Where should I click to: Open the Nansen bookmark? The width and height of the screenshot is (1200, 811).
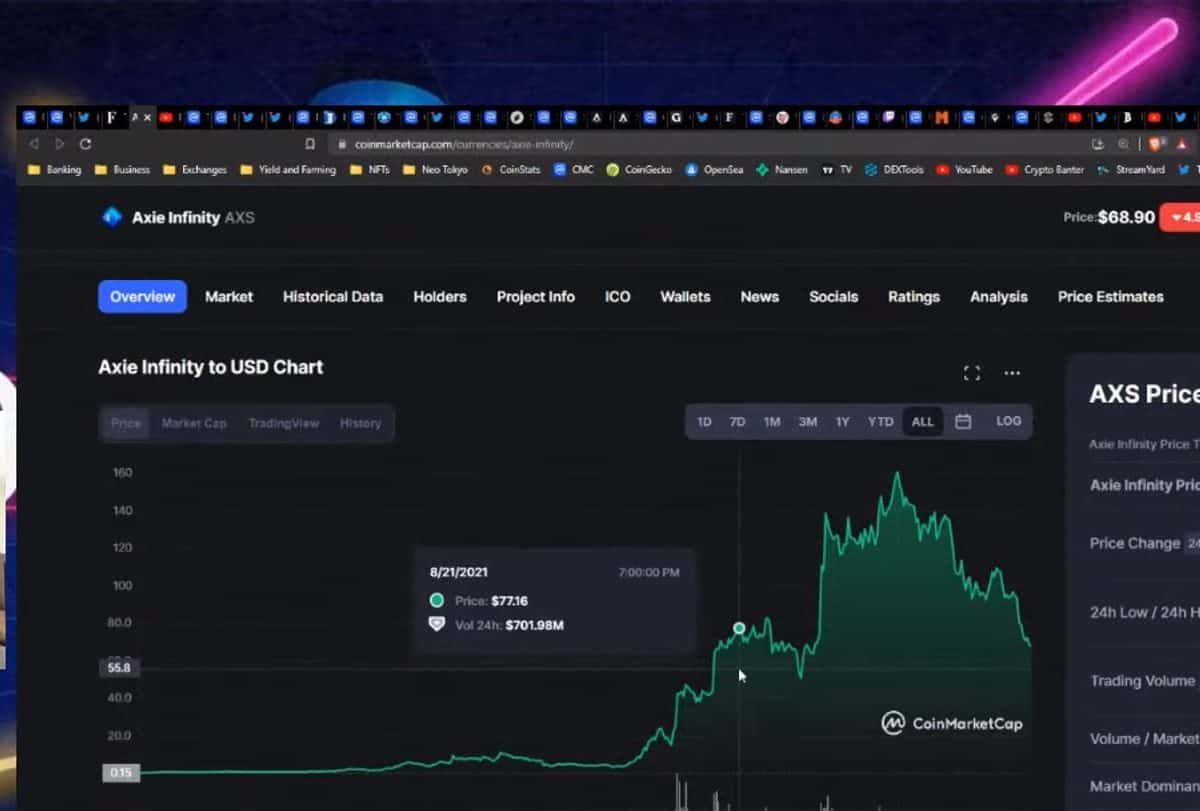point(782,170)
